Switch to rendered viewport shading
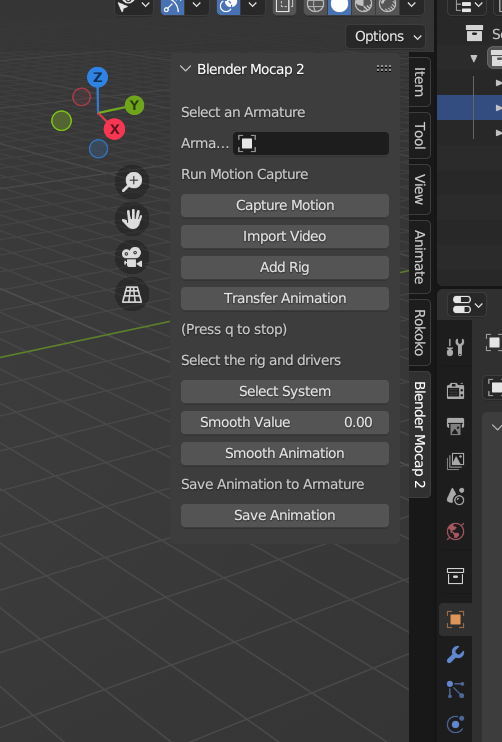 coord(388,6)
